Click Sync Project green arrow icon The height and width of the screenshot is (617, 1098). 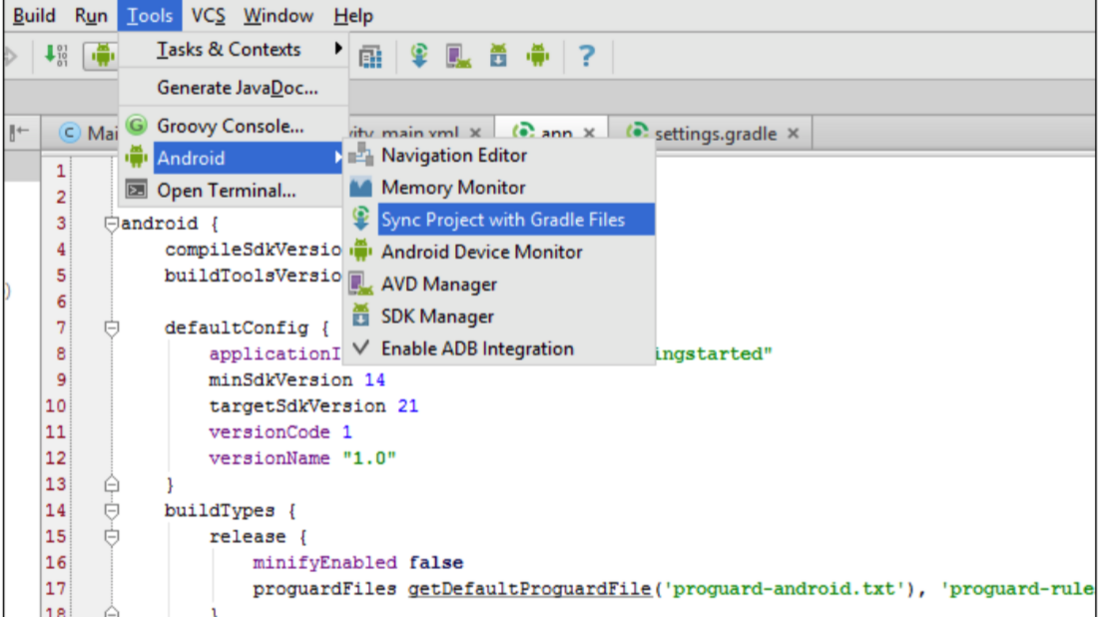[x=361, y=219]
